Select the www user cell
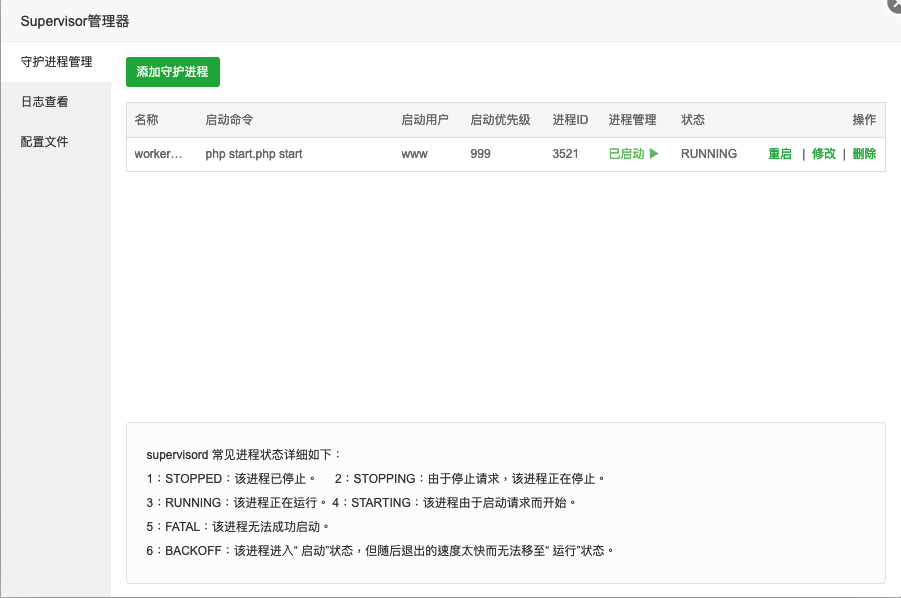The image size is (901, 598). click(x=414, y=154)
